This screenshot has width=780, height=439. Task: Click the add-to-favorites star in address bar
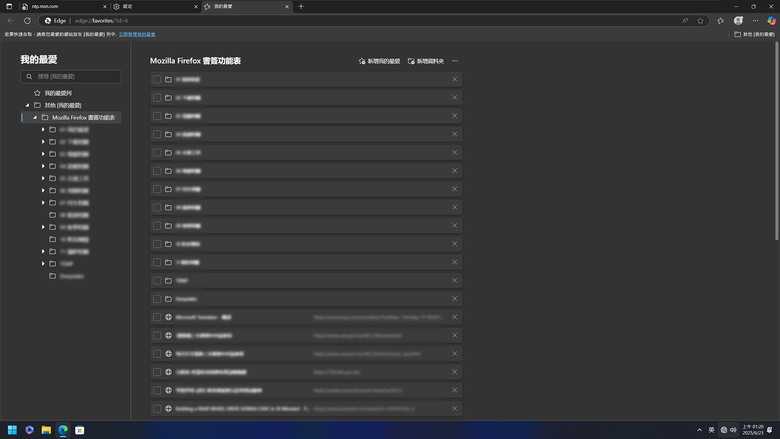(x=700, y=21)
